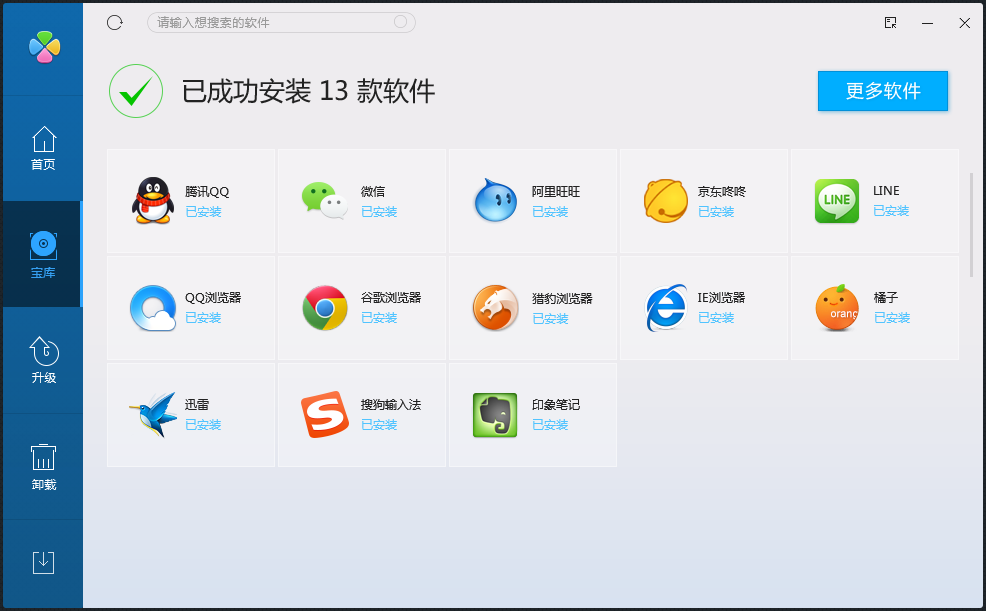Screen dimensions: 986x611
Task: Click the vertical scrollbar on right edge
Action: (972, 225)
